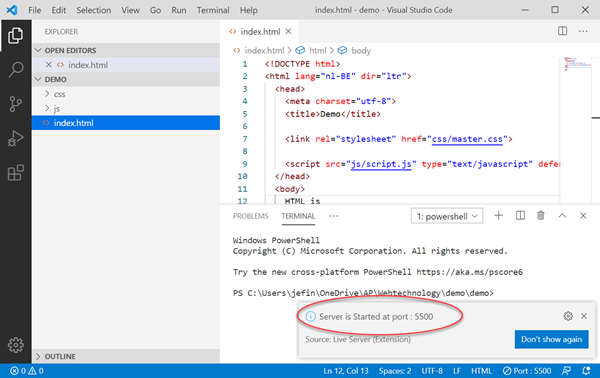Screen dimensions: 600x378
Task: Open the Run and Debug view
Action: pos(15,138)
